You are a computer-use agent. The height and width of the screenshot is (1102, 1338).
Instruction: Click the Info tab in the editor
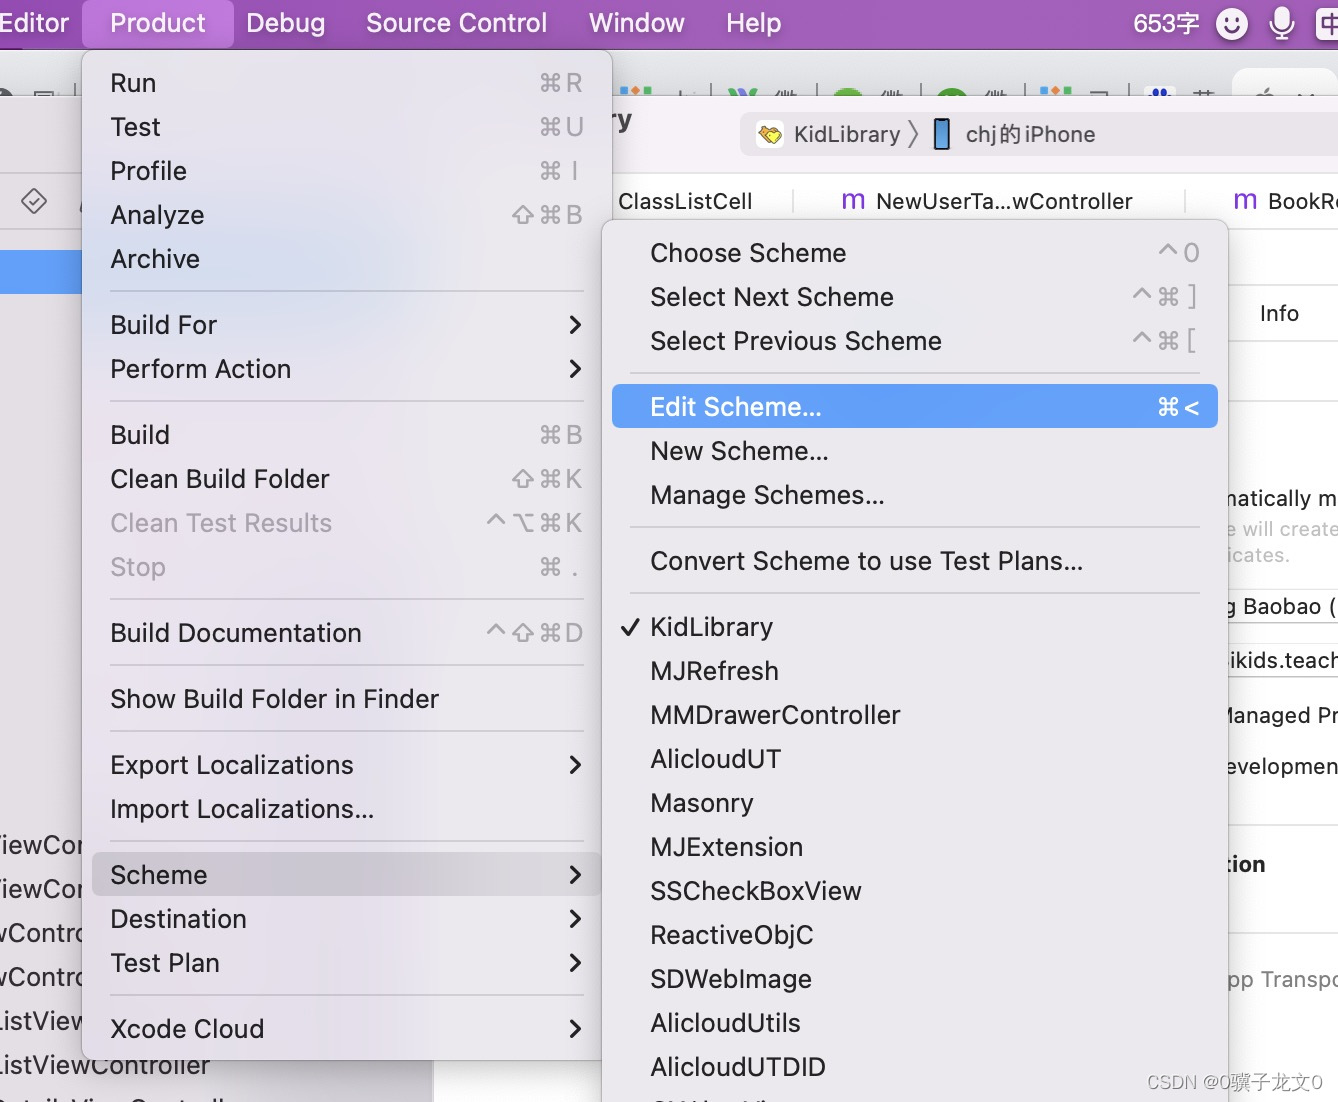click(x=1279, y=313)
